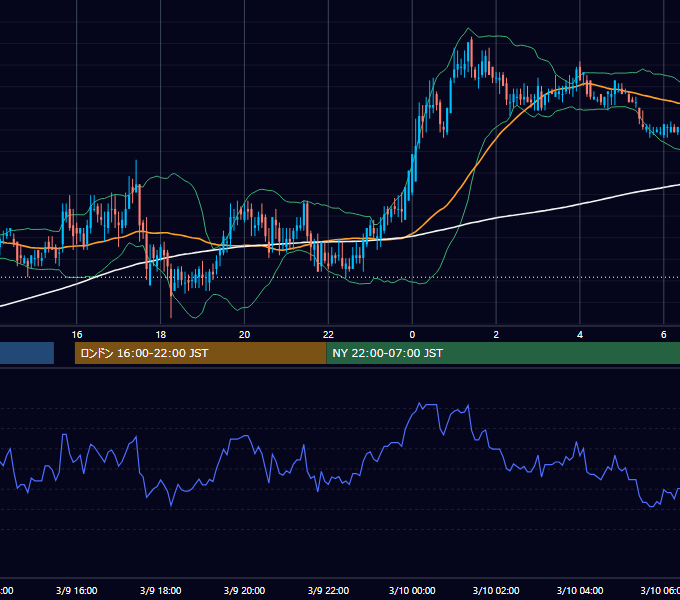Click the 3/9 16:00 date label
The image size is (680, 600).
pyautogui.click(x=77, y=590)
